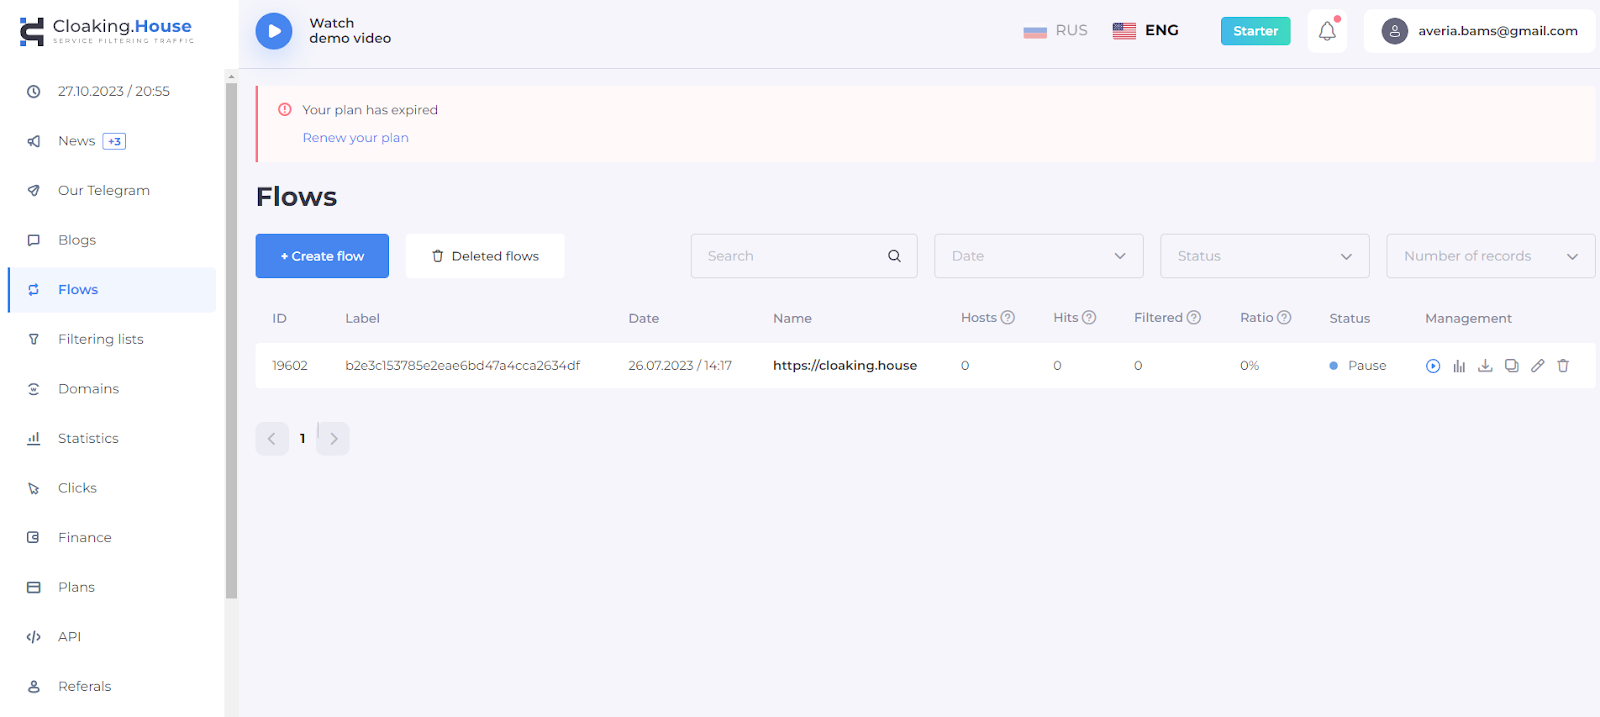Open notifications bell icon
Screen dimensions: 1600x717
click(x=1327, y=31)
